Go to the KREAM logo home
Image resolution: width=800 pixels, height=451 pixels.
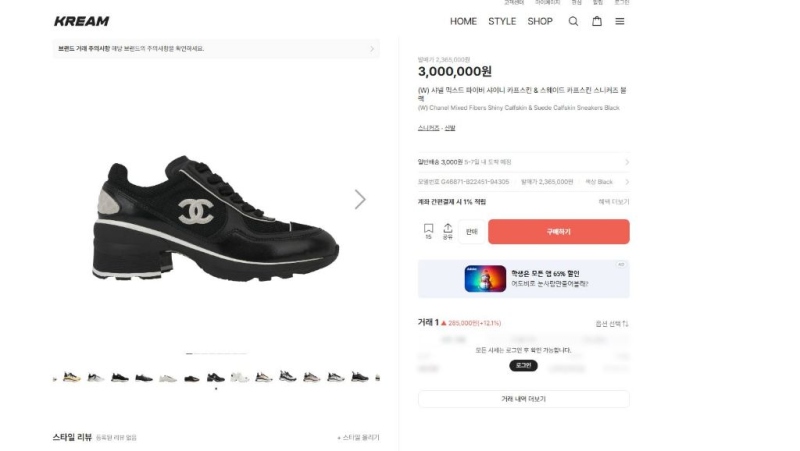(x=82, y=21)
